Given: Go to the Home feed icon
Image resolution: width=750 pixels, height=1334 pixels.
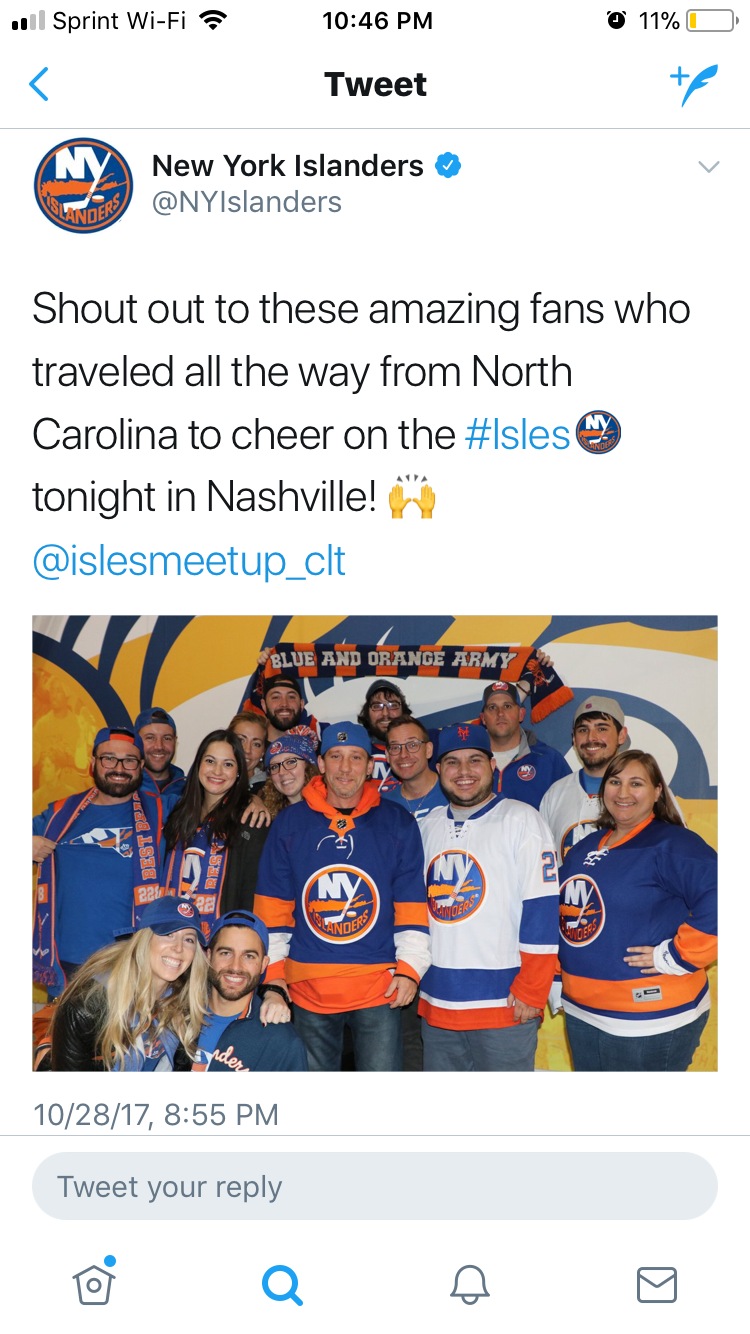Looking at the screenshot, I should 93,1286.
